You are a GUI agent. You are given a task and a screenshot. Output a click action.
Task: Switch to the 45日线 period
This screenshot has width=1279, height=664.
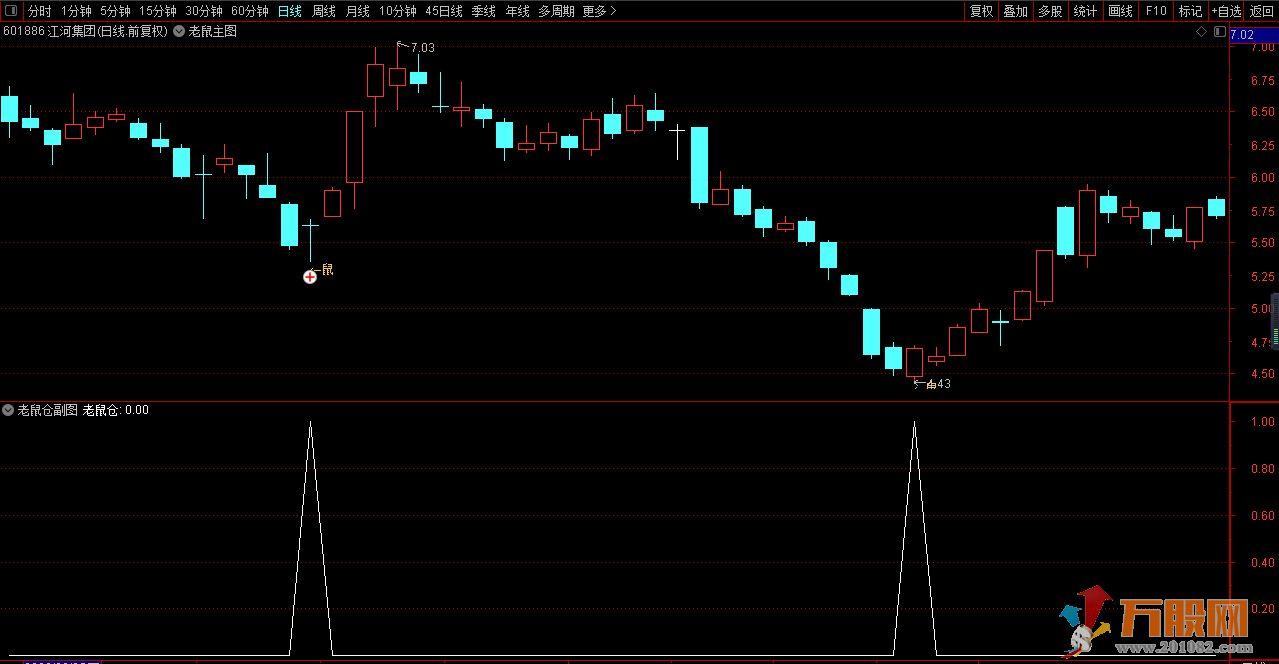444,11
